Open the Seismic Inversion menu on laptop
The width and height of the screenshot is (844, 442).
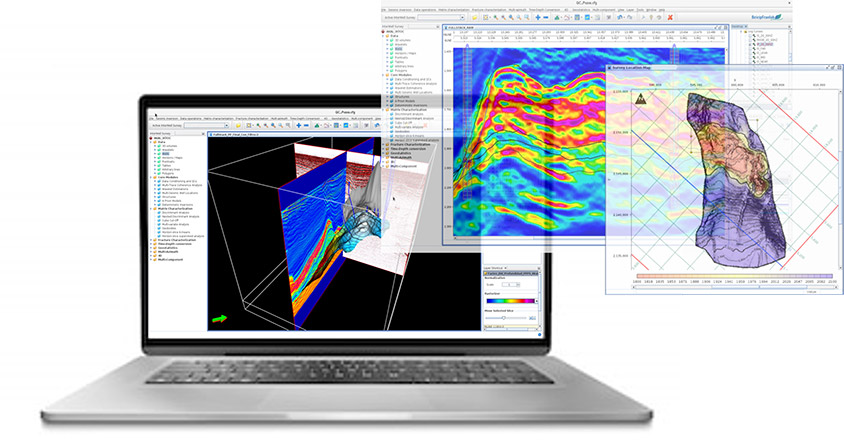pyautogui.click(x=165, y=117)
